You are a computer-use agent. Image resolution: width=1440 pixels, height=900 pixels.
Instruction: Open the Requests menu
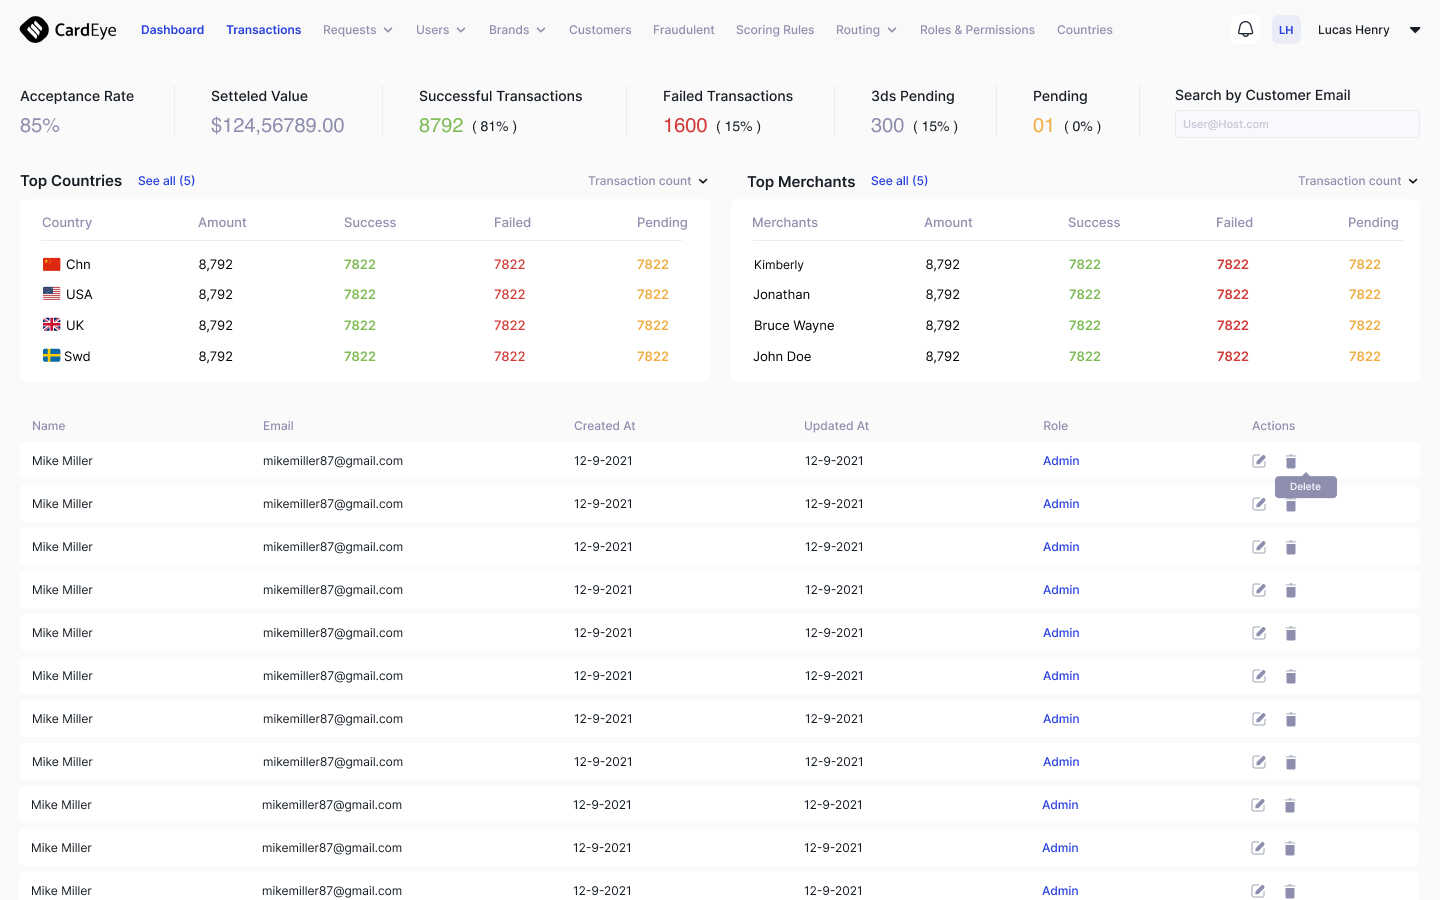tap(357, 30)
